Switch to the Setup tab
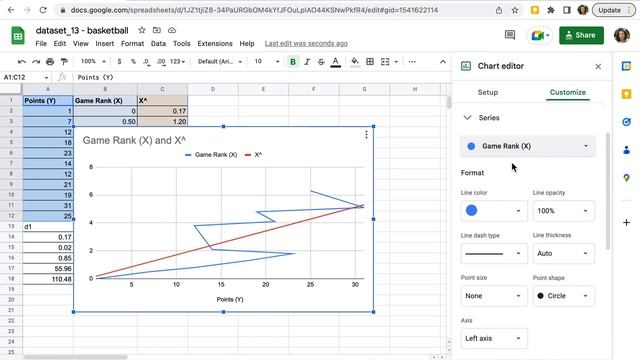640x360 pixels. [488, 92]
